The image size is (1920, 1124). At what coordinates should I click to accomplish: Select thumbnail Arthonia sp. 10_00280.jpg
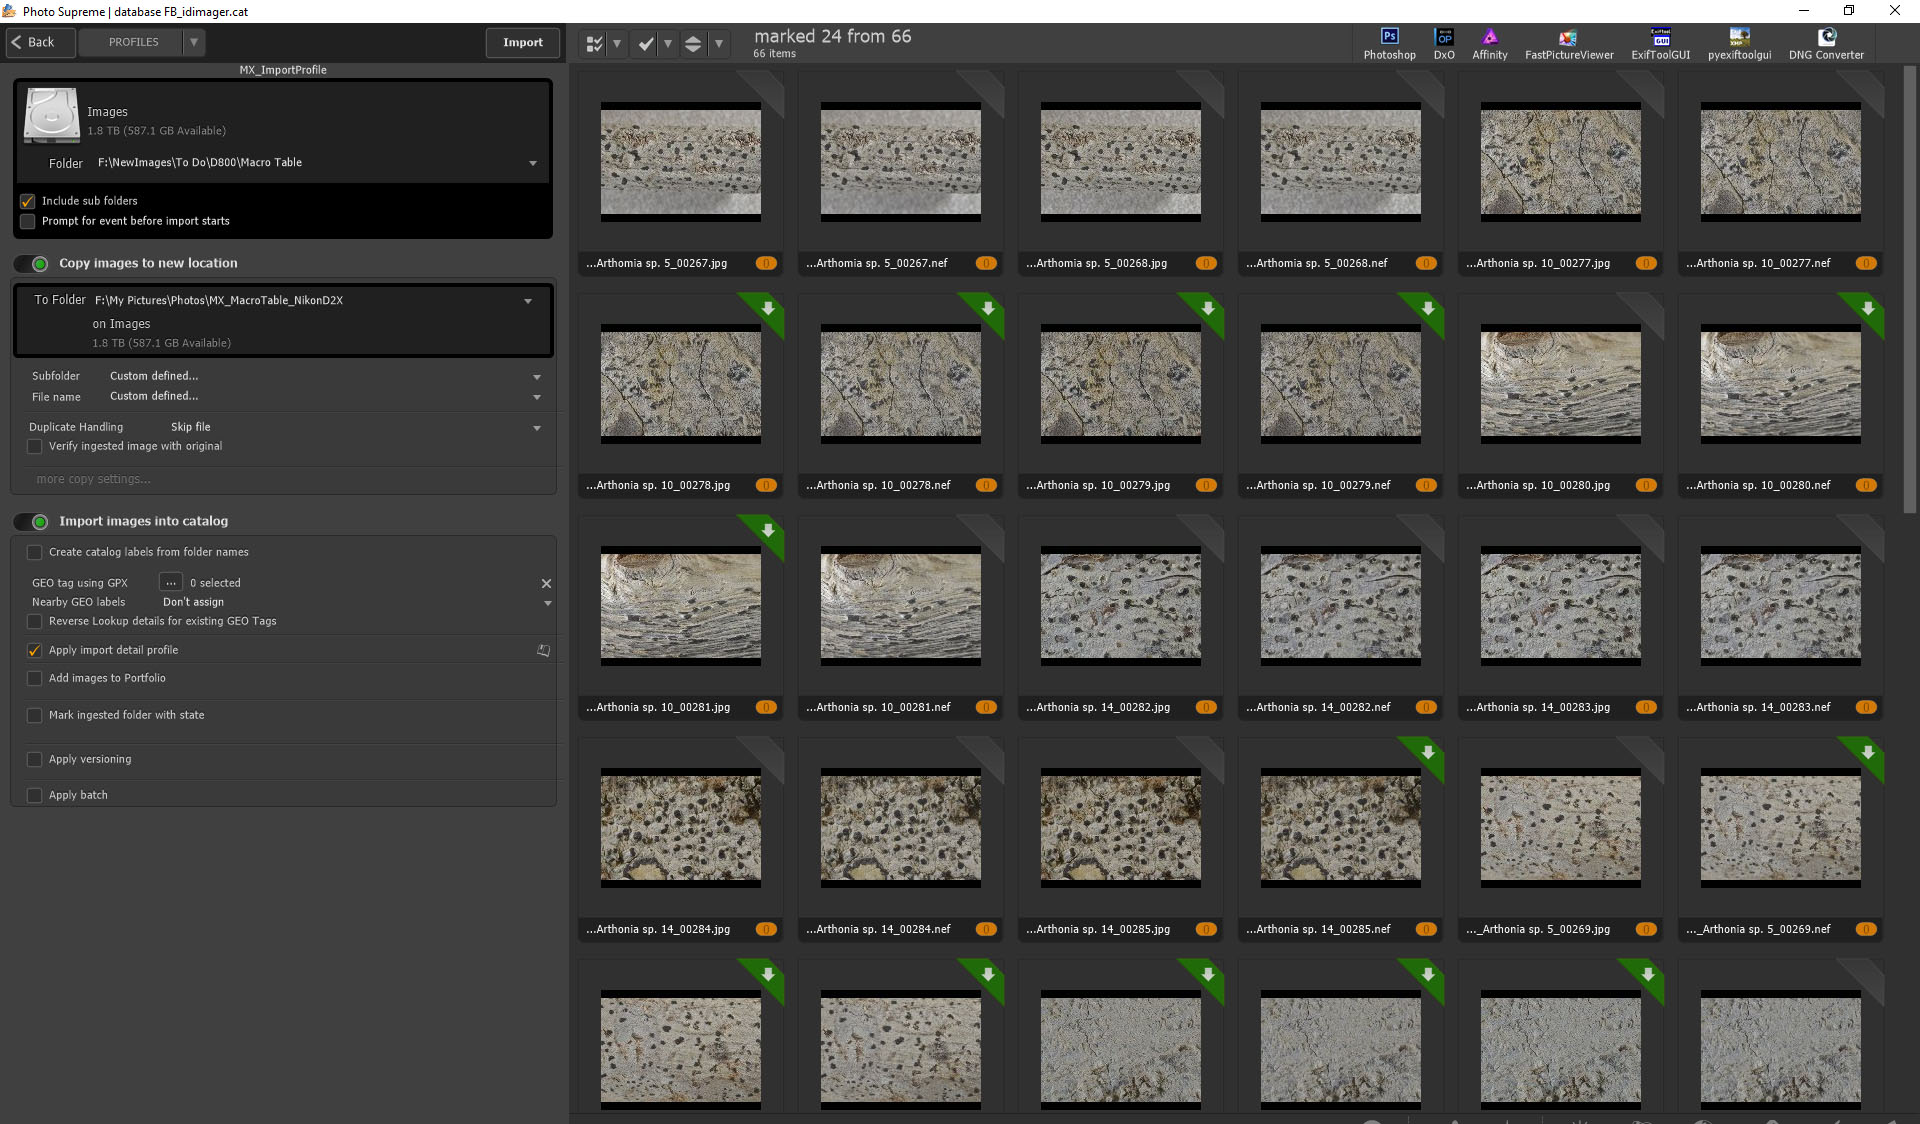click(x=1560, y=383)
